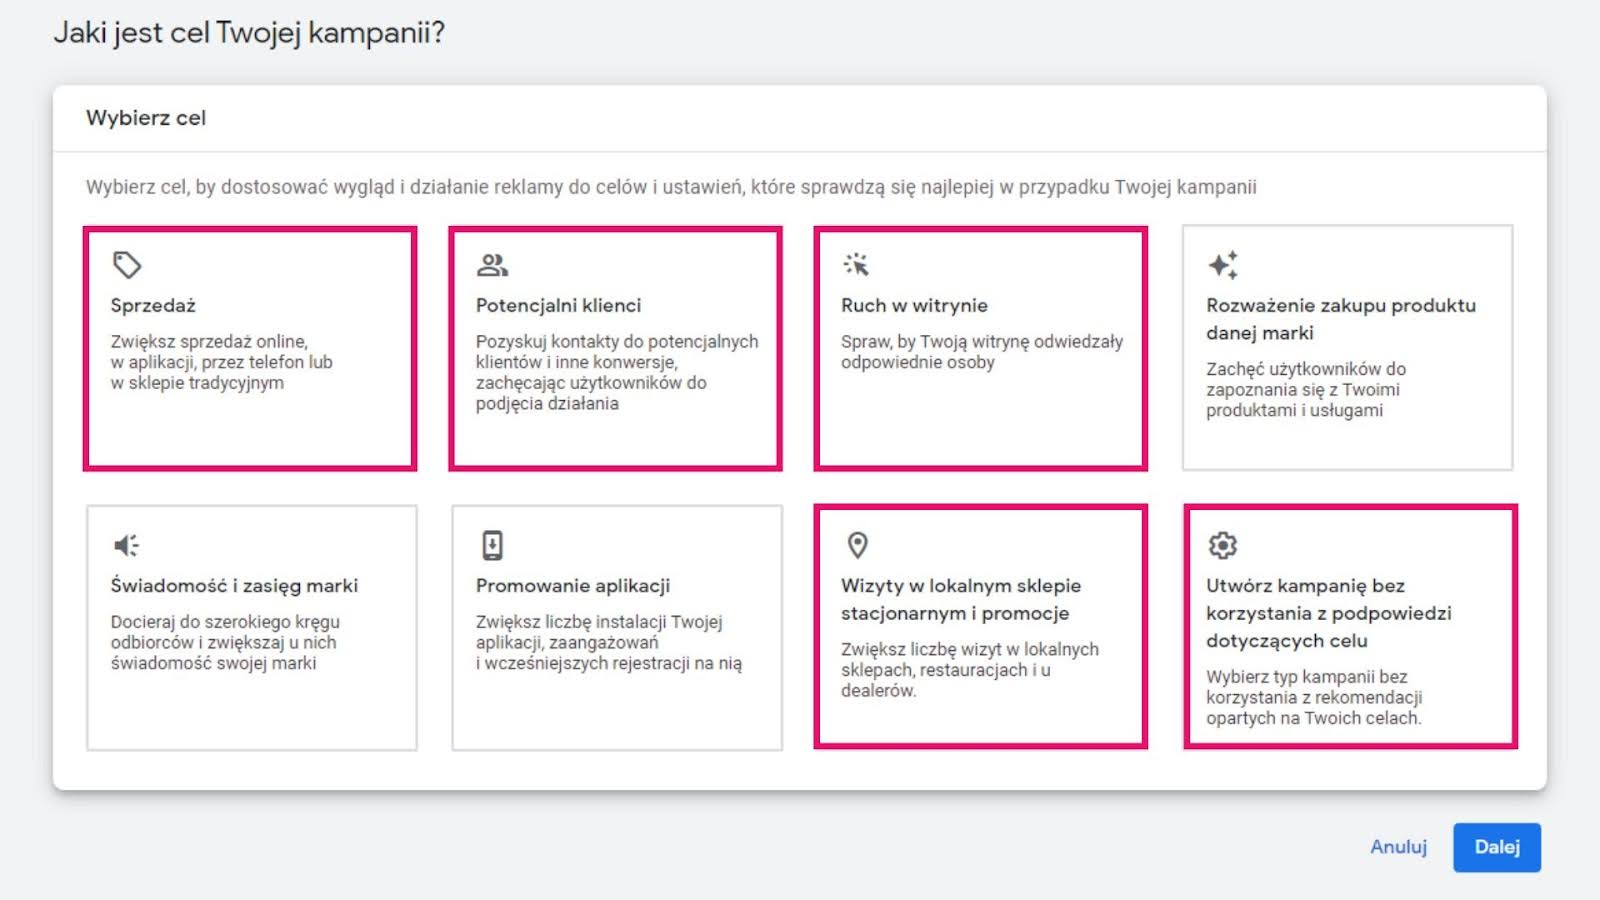The height and width of the screenshot is (900, 1600).
Task: Click the Anuluj link
Action: point(1399,847)
